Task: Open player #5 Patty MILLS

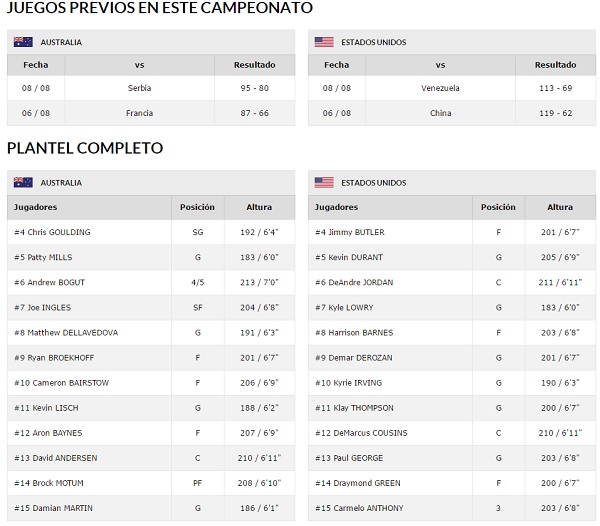Action: (x=43, y=257)
